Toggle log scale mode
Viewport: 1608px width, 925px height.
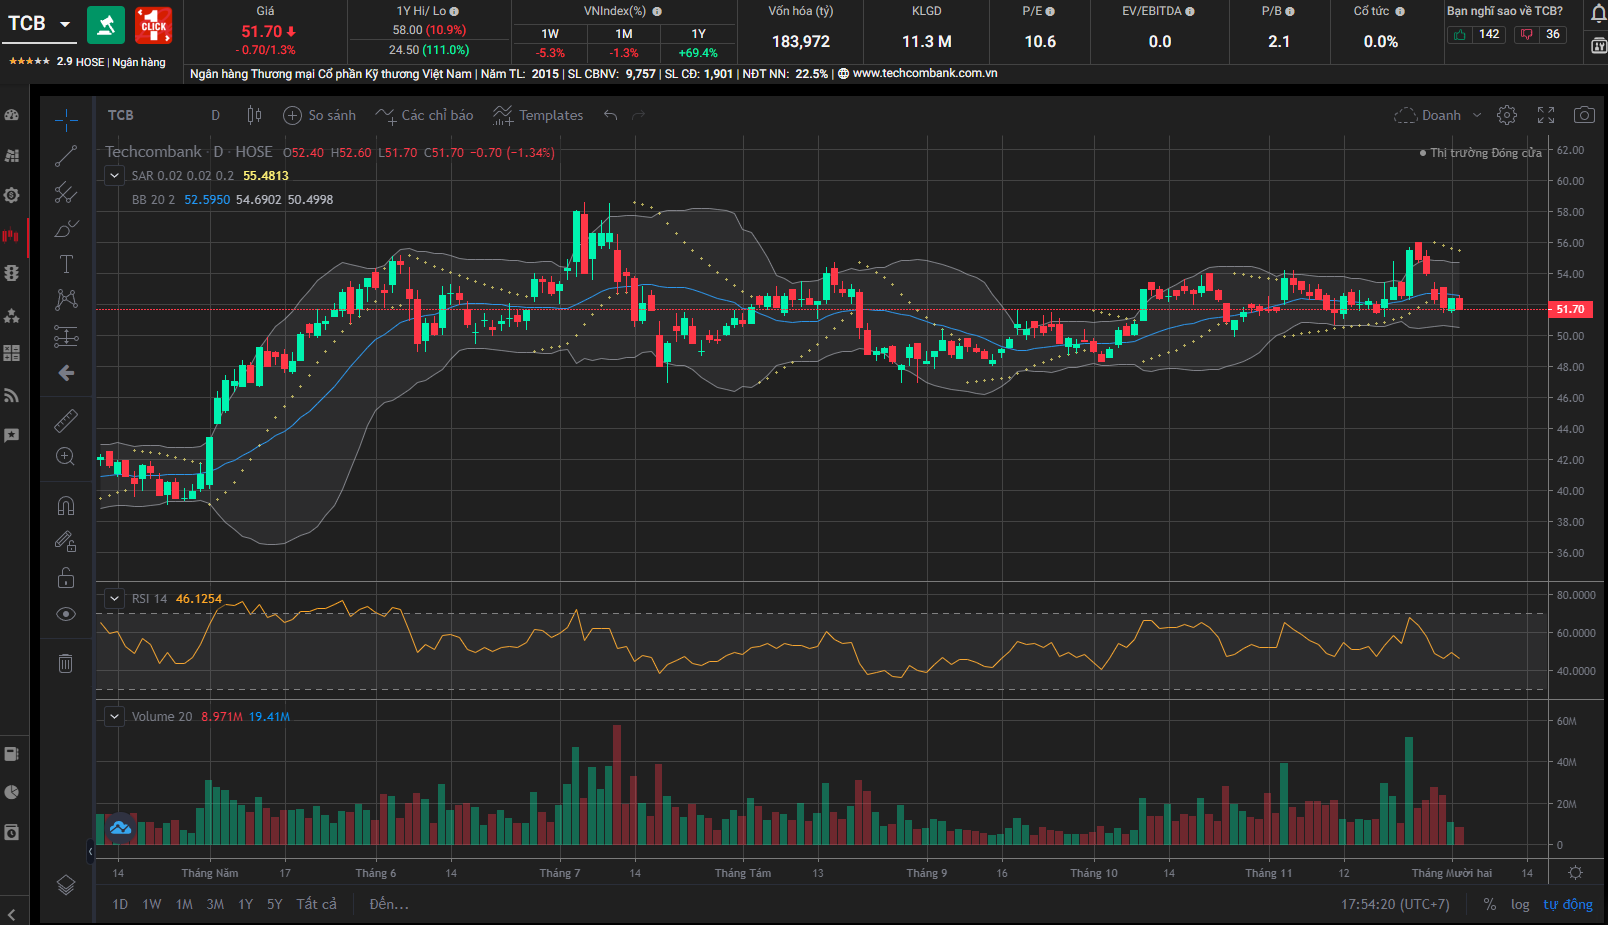(1520, 904)
